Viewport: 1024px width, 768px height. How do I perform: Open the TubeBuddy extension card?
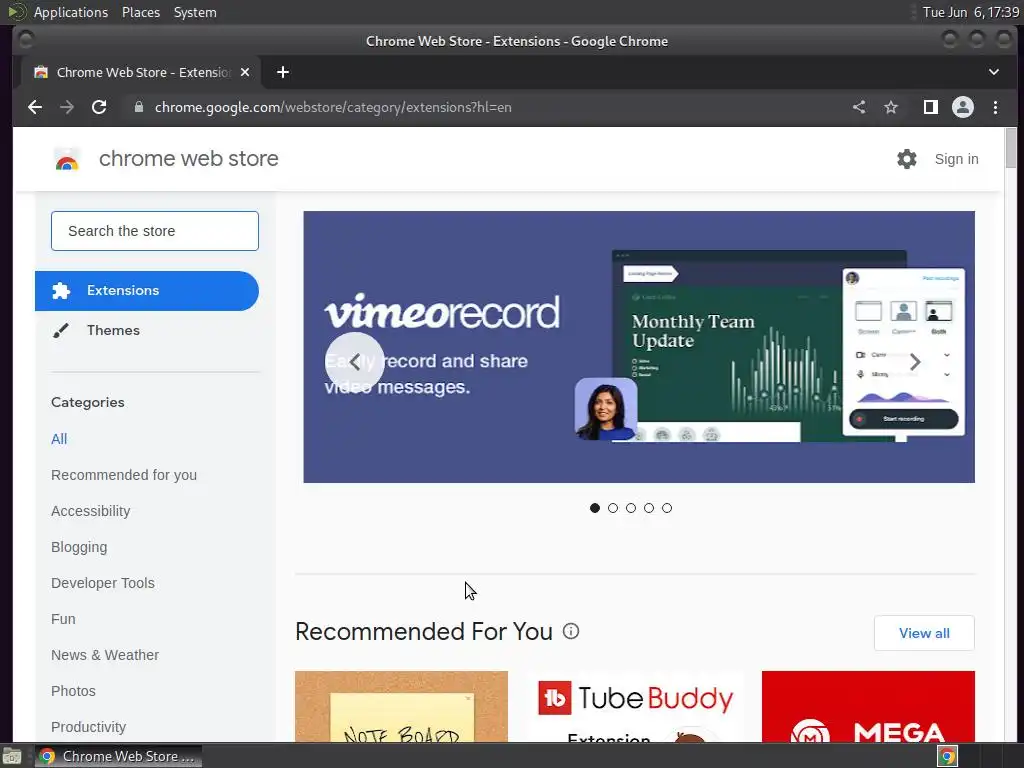(635, 707)
